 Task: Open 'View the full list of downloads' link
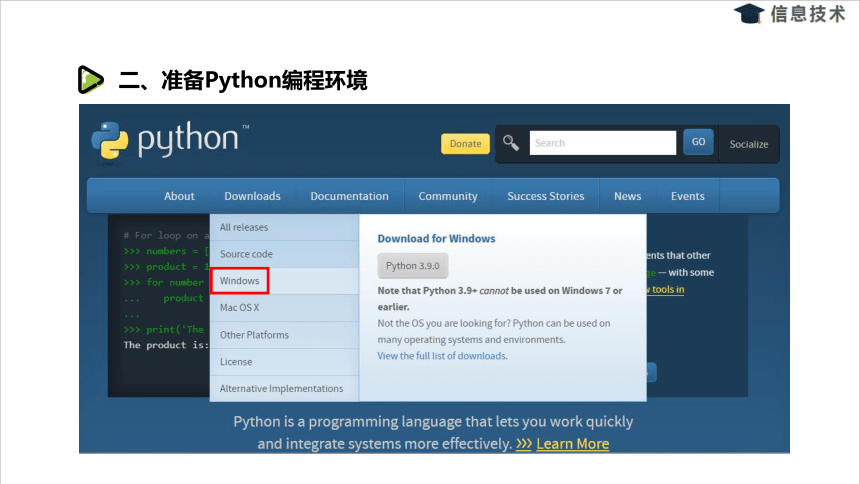click(x=442, y=356)
